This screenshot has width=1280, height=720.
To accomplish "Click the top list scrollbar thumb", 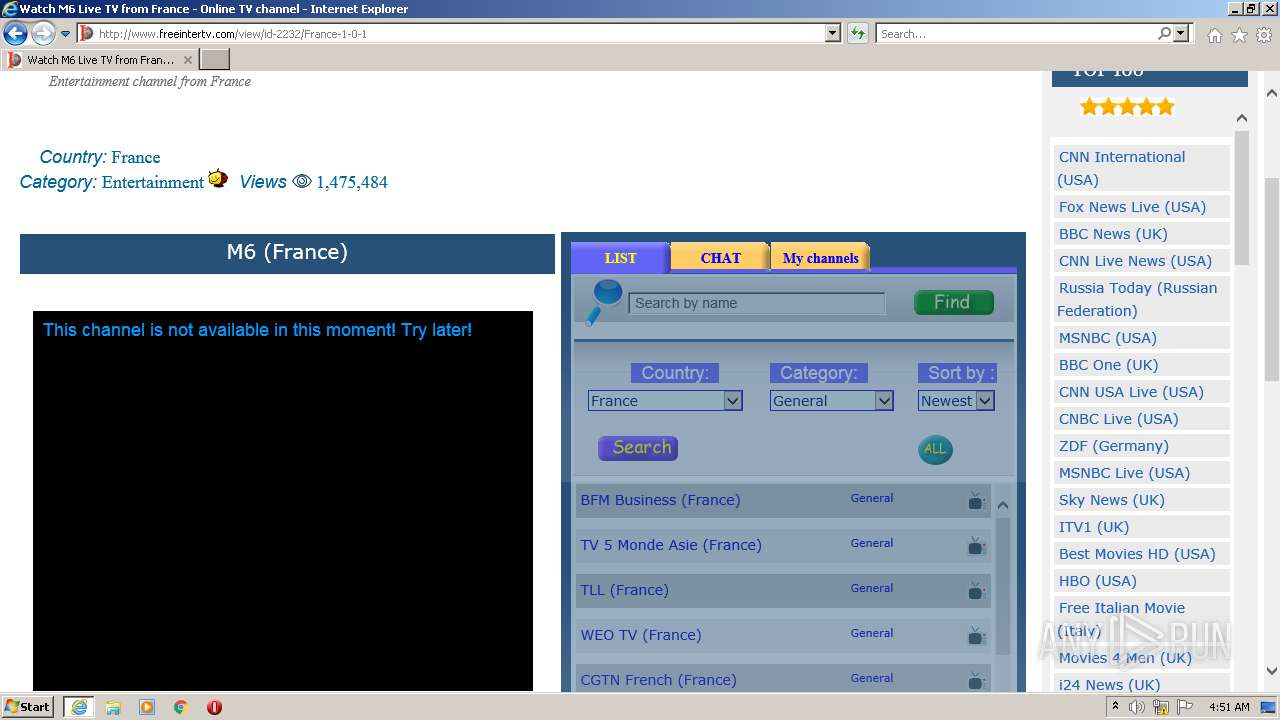I will coord(1241,197).
